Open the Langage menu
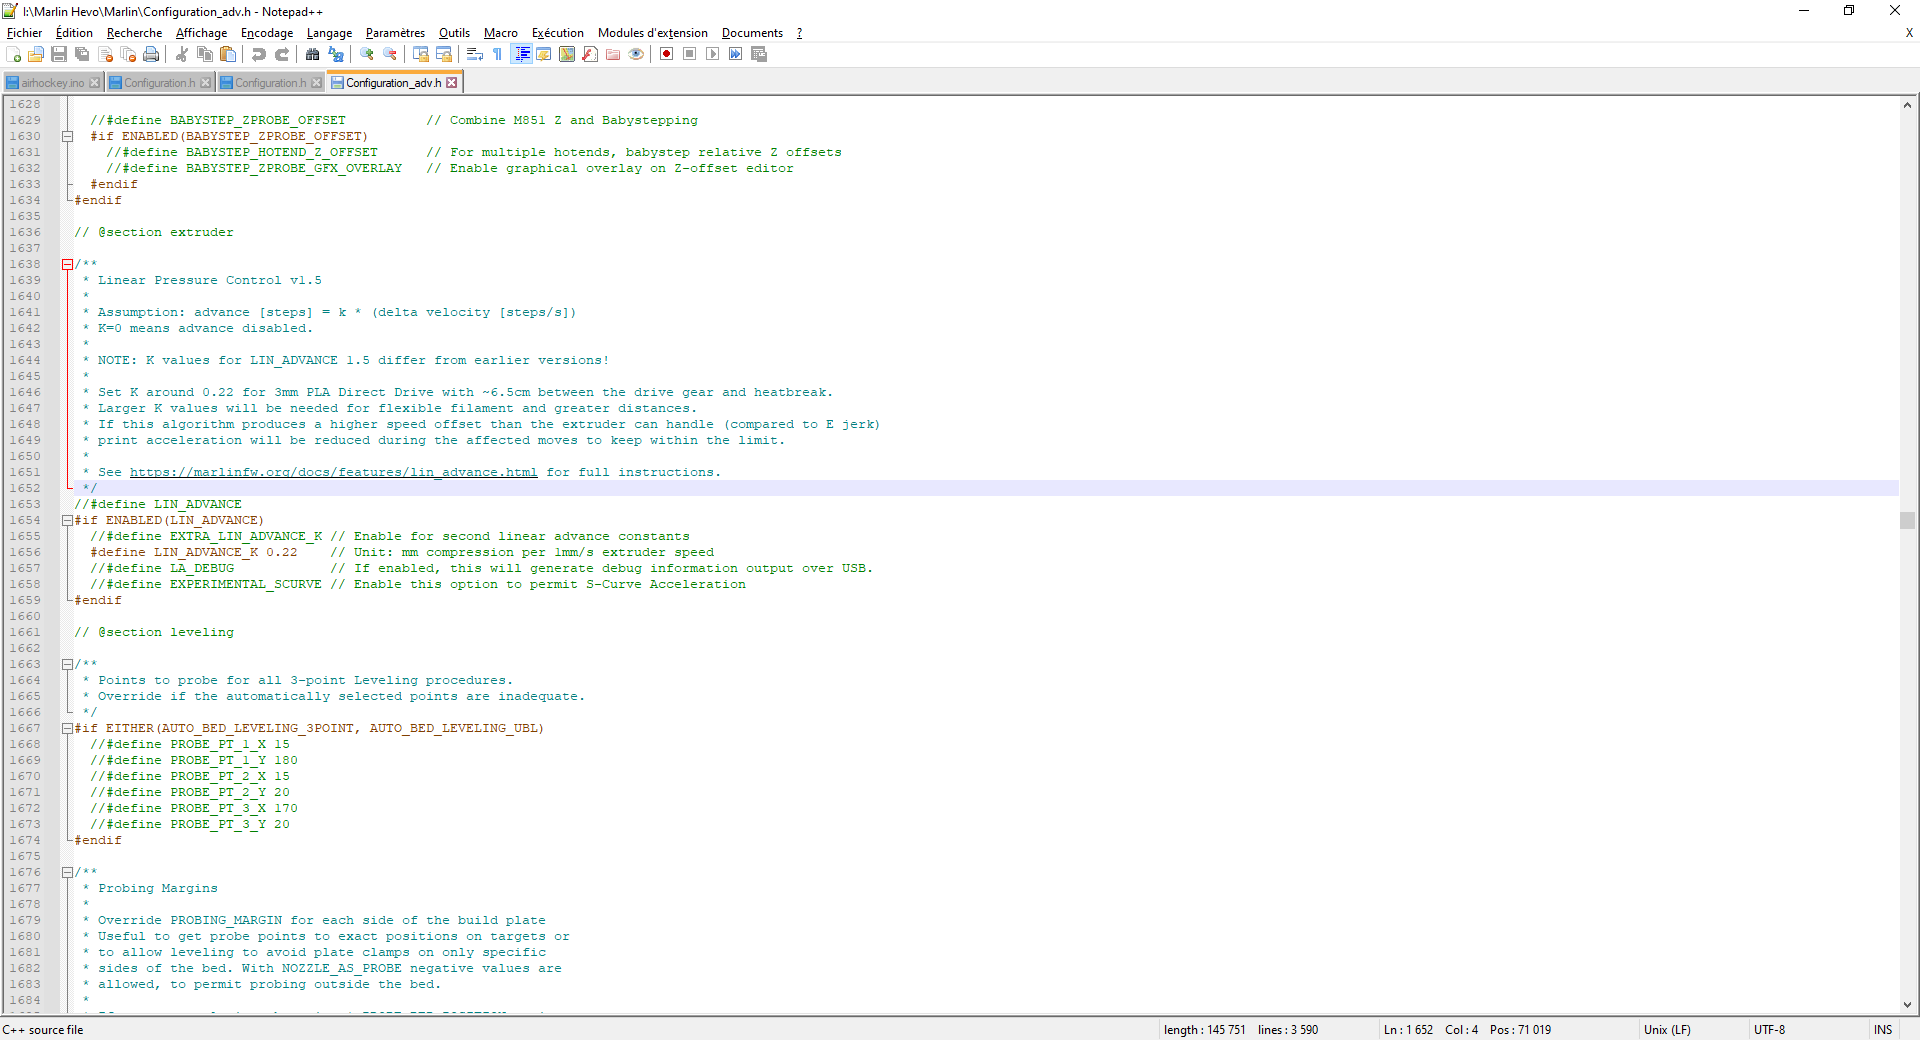 [329, 33]
